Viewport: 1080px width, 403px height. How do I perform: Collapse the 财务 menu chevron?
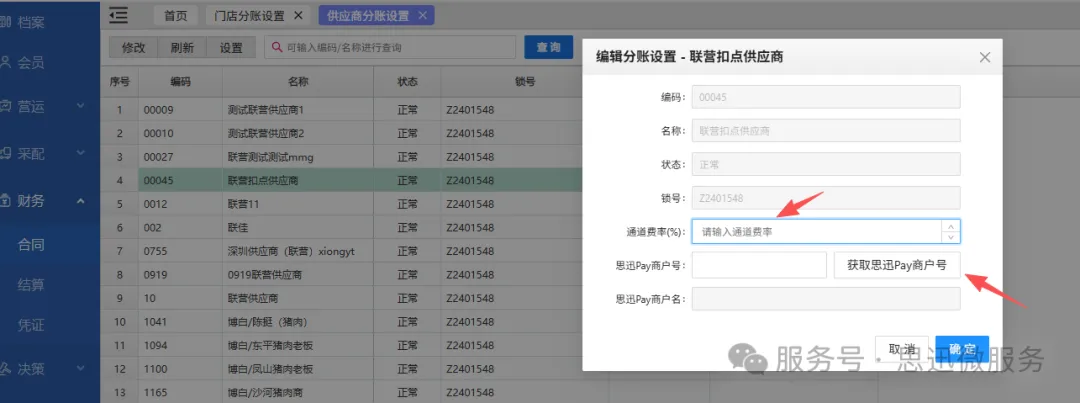point(81,201)
